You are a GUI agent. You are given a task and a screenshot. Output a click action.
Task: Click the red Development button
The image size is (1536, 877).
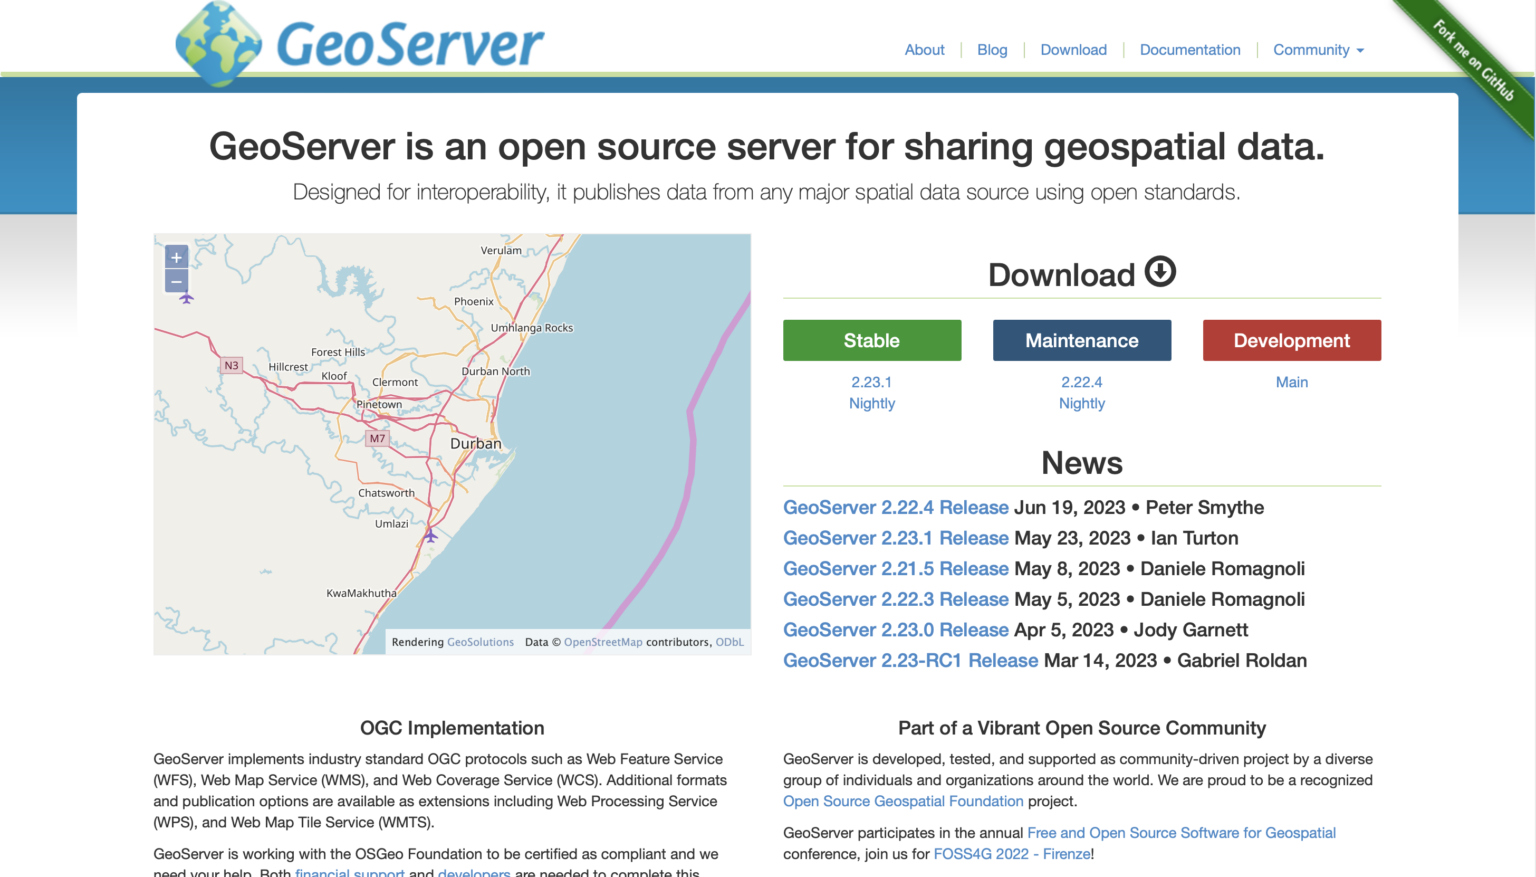1291,340
